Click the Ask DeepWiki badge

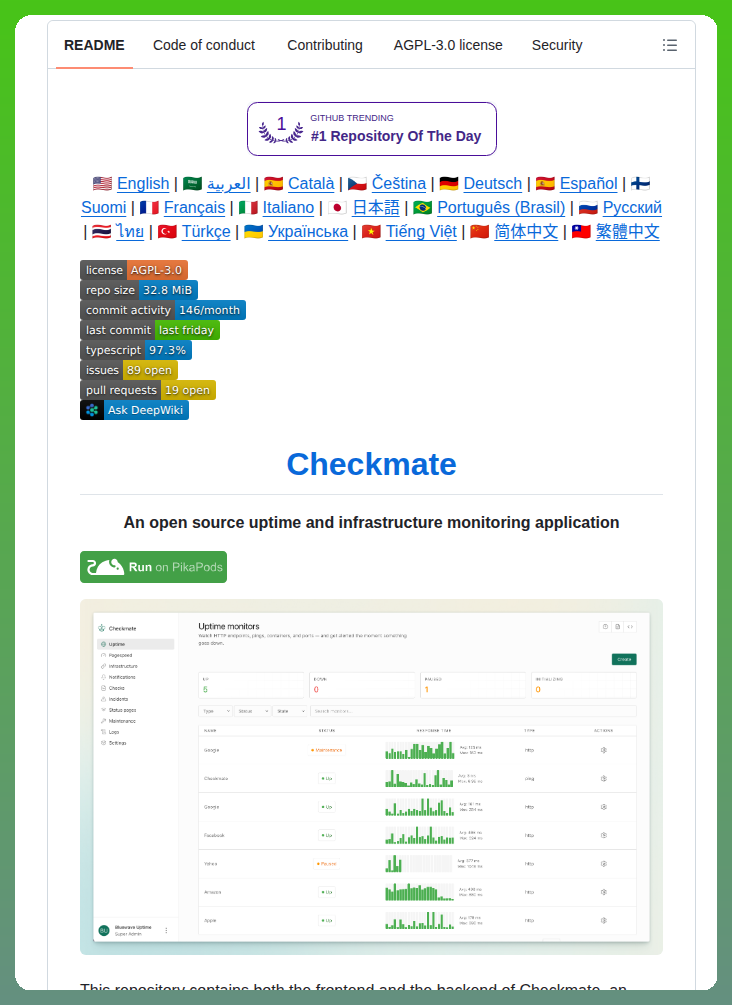[x=135, y=410]
